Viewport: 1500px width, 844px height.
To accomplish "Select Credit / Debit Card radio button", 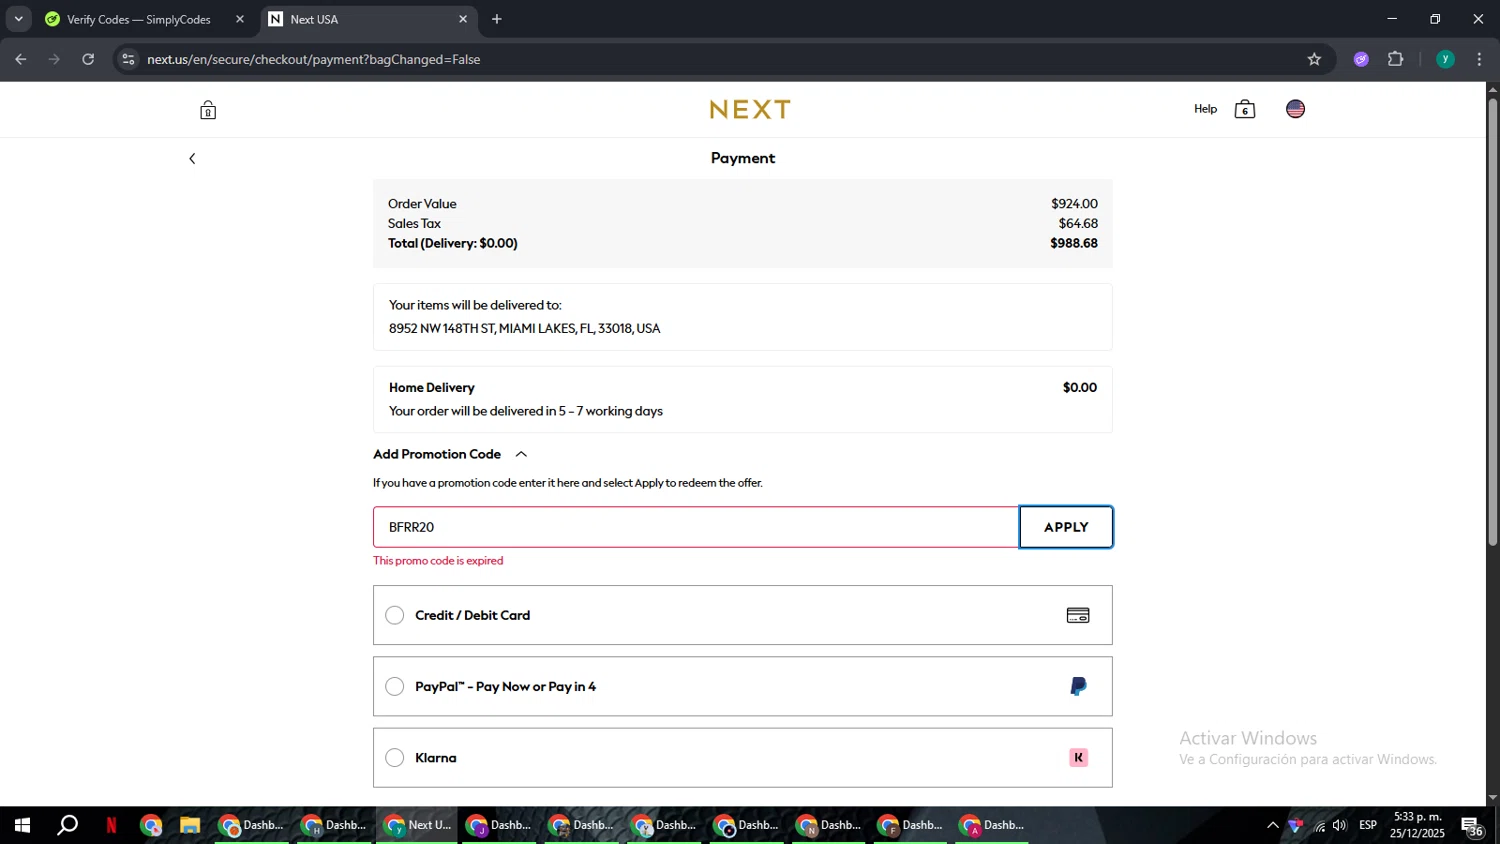I will click(395, 615).
